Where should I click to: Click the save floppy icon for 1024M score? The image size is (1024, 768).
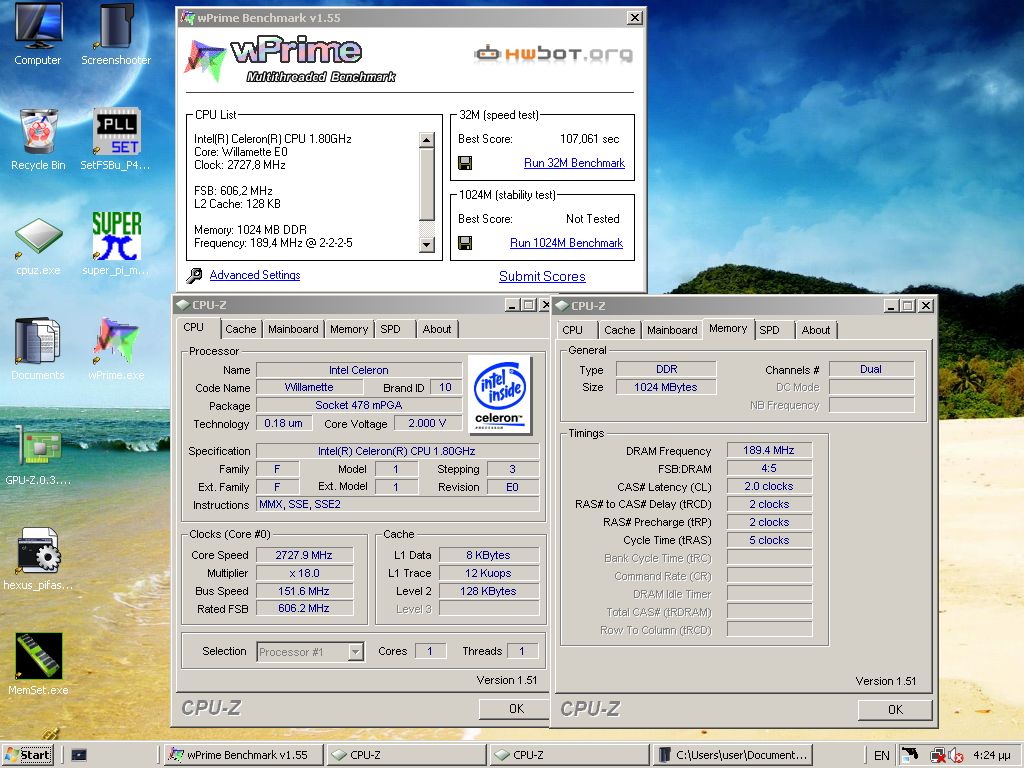coord(465,243)
